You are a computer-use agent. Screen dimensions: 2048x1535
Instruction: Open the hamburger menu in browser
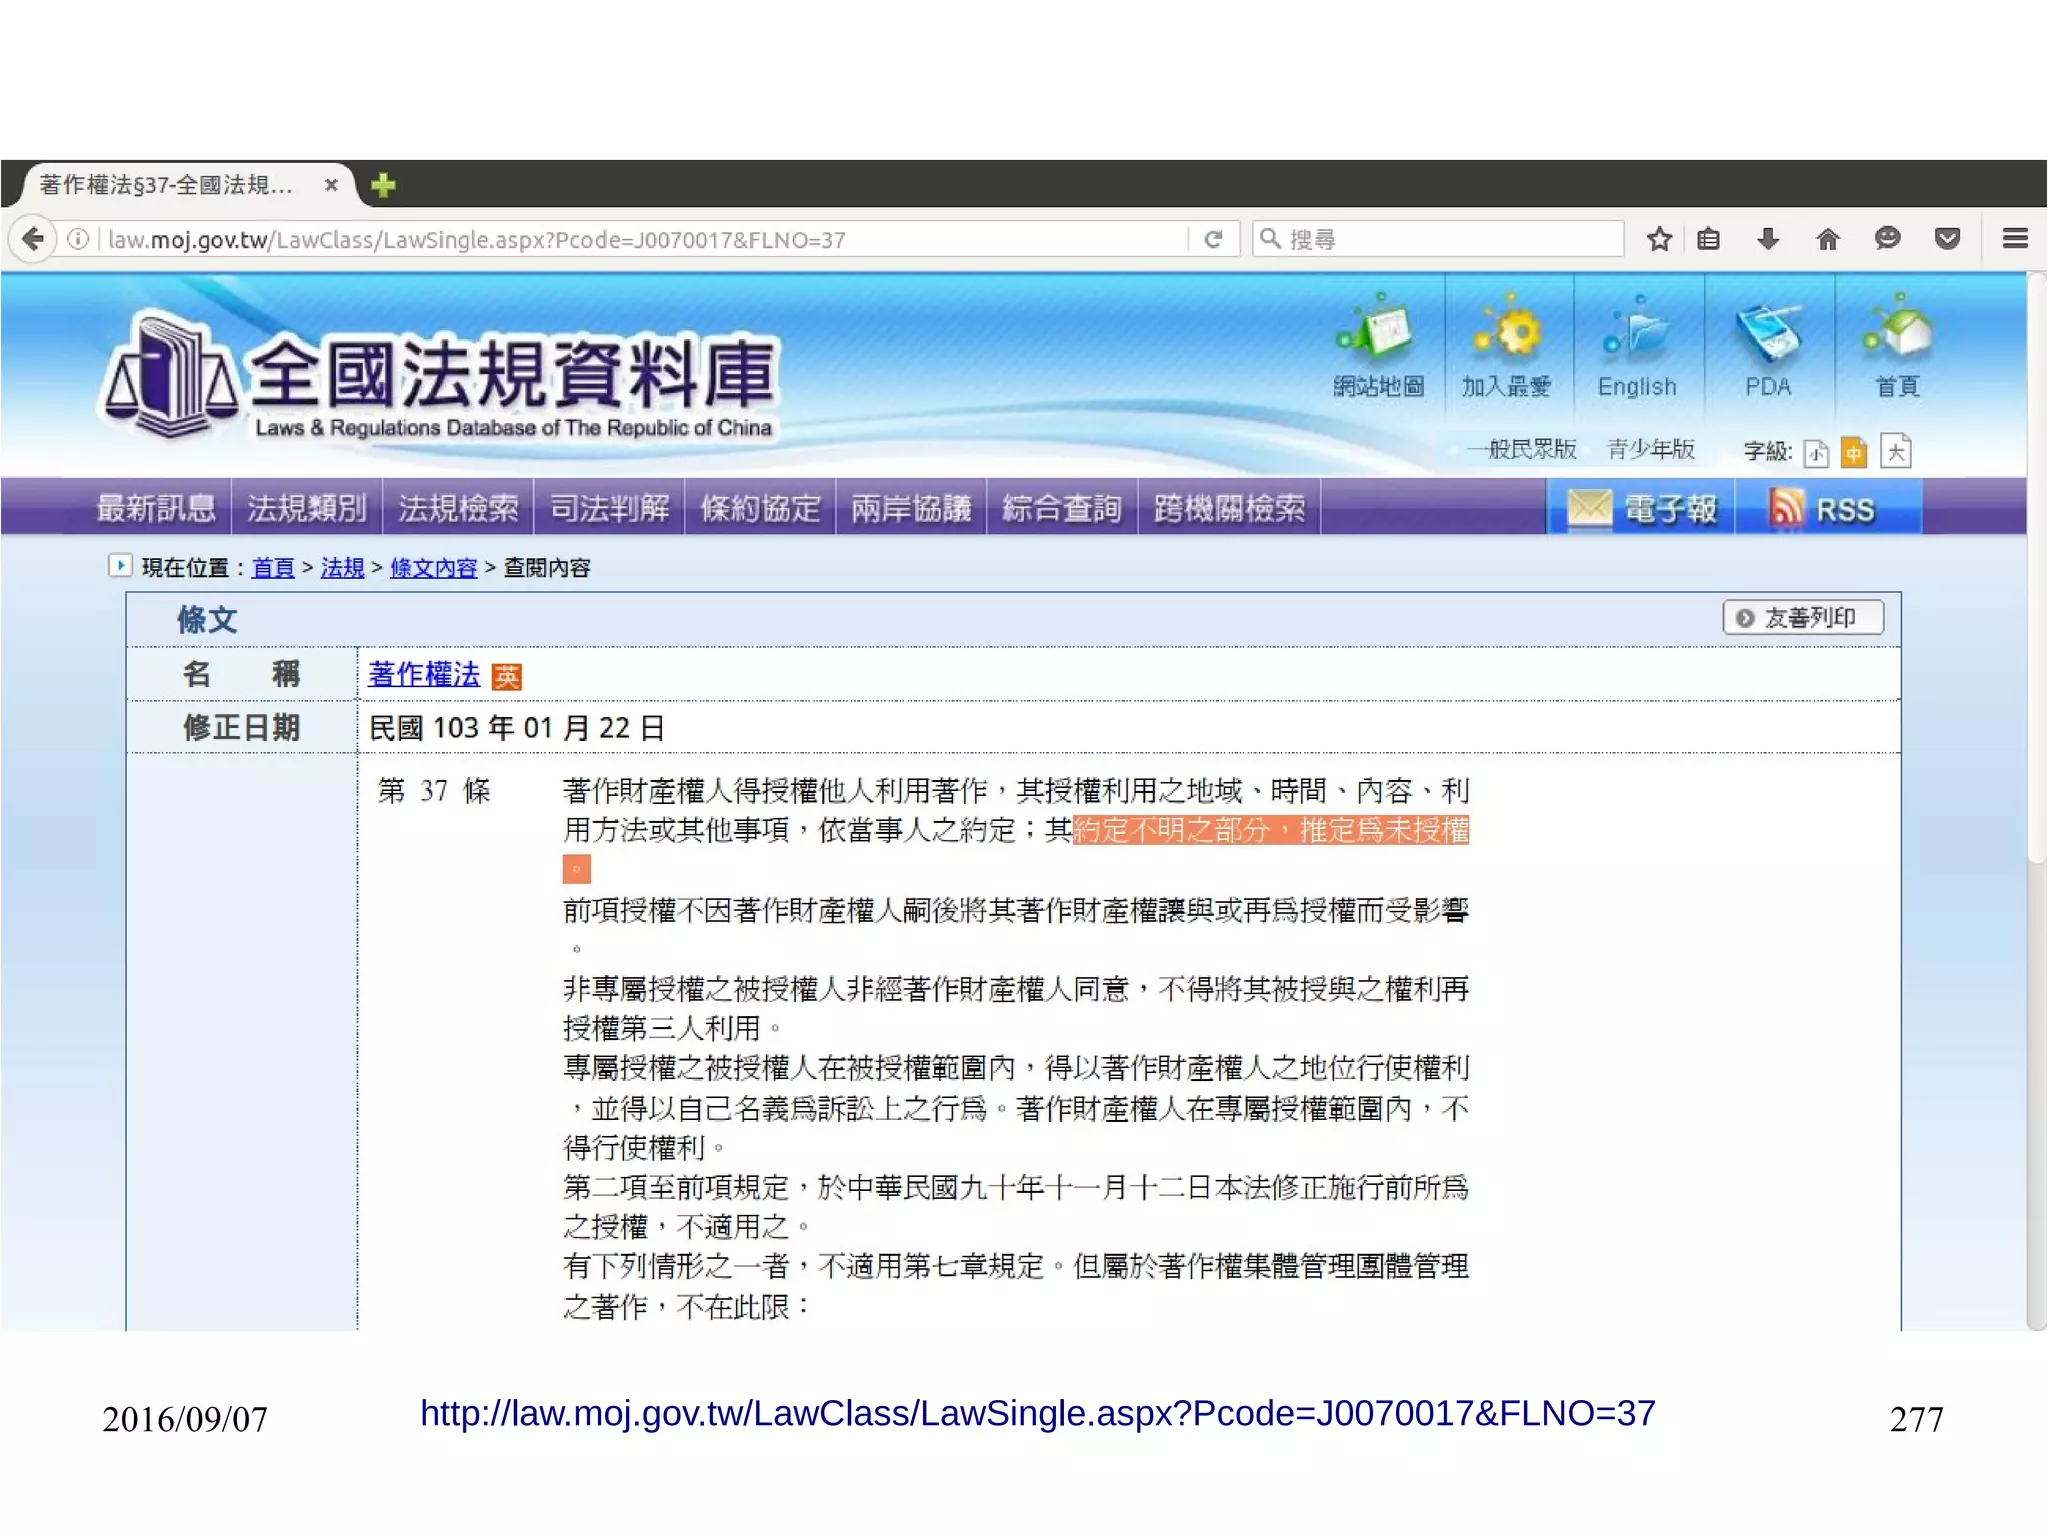pyautogui.click(x=2015, y=239)
